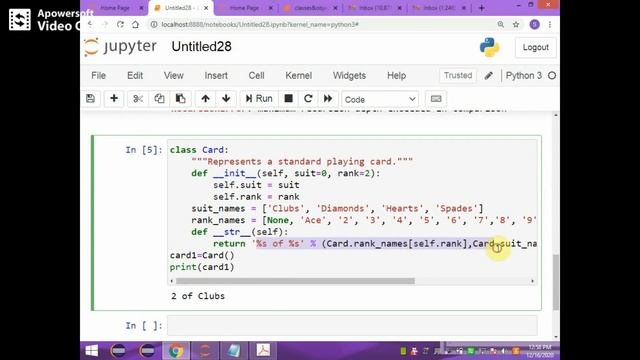This screenshot has width=640, height=360.
Task: Restart the kernel icon
Action: tap(308, 99)
